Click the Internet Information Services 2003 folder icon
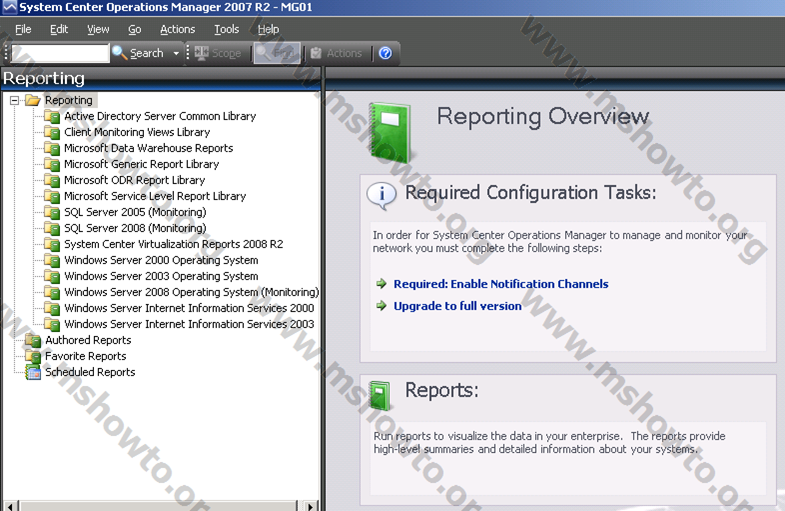This screenshot has width=785, height=511. [x=52, y=325]
